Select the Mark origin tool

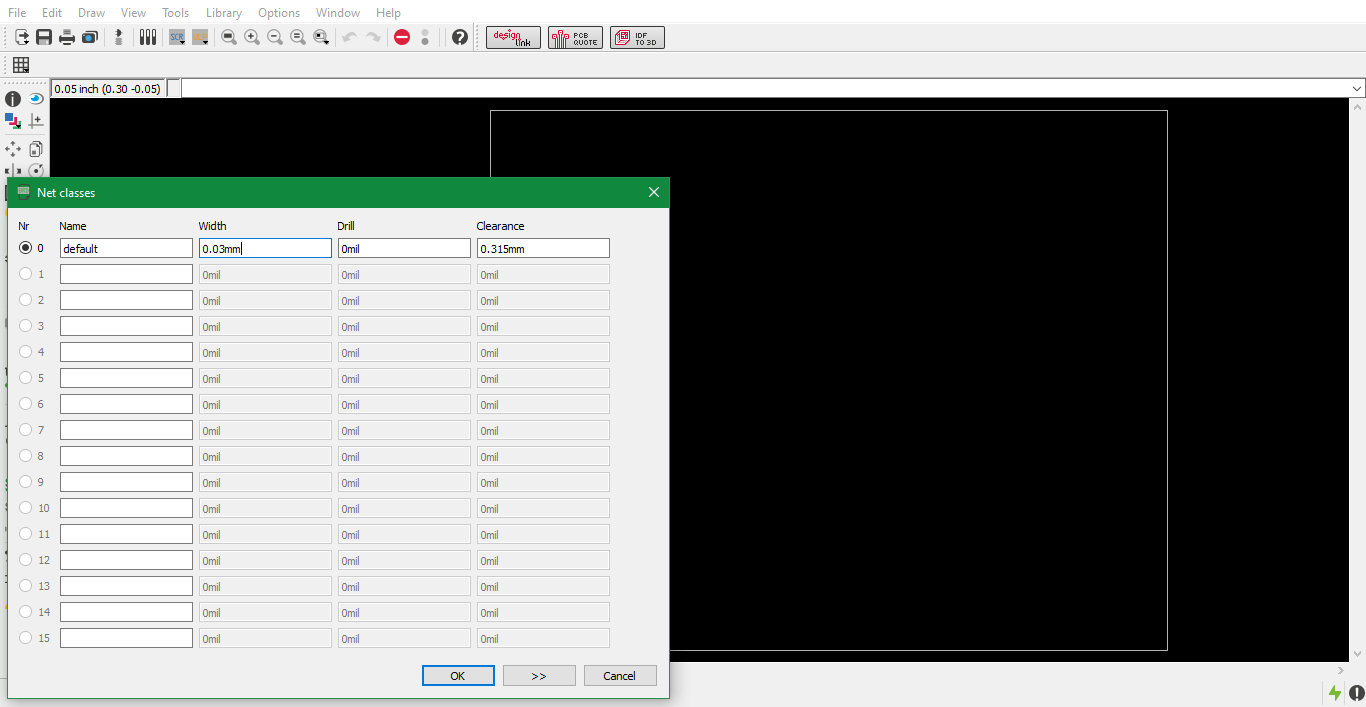pyautogui.click(x=36, y=121)
